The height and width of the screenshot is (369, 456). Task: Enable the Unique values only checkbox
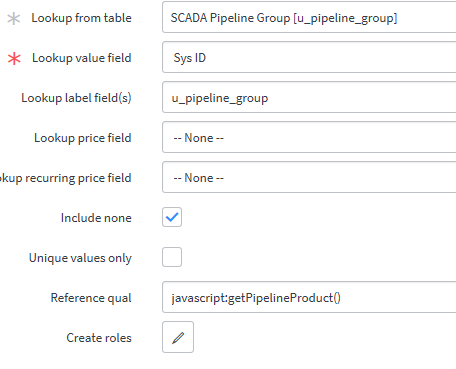(x=172, y=257)
